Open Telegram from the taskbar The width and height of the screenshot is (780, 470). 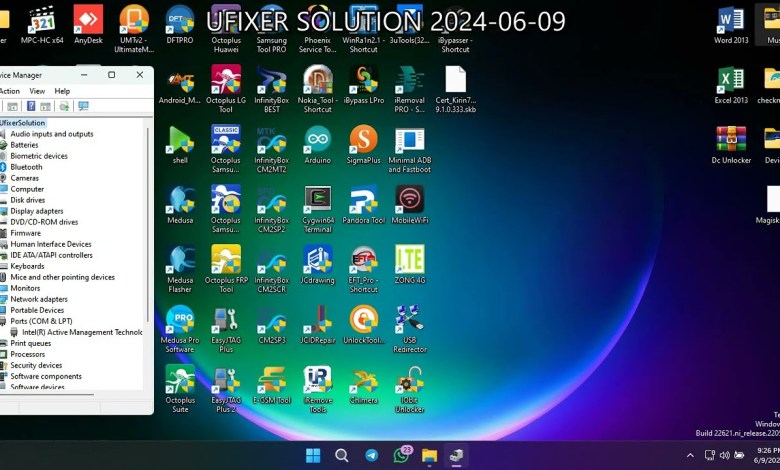click(x=371, y=456)
